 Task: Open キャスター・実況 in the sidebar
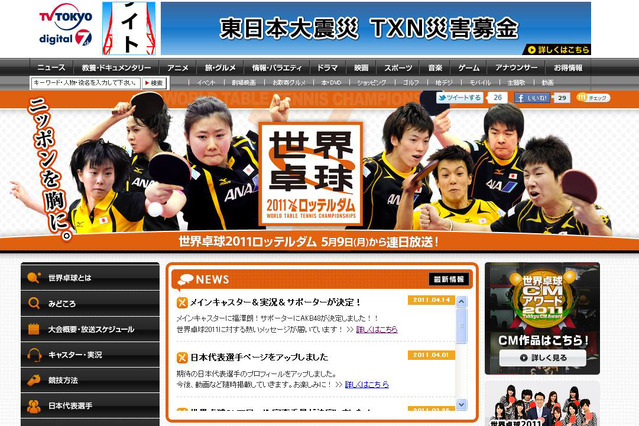point(90,355)
